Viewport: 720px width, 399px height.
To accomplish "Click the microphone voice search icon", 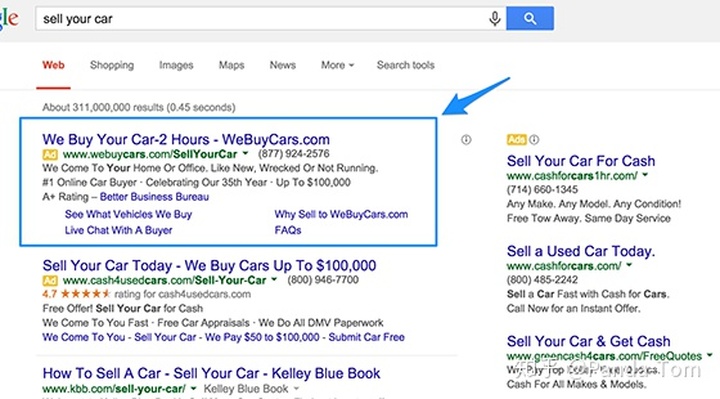I will pos(495,19).
